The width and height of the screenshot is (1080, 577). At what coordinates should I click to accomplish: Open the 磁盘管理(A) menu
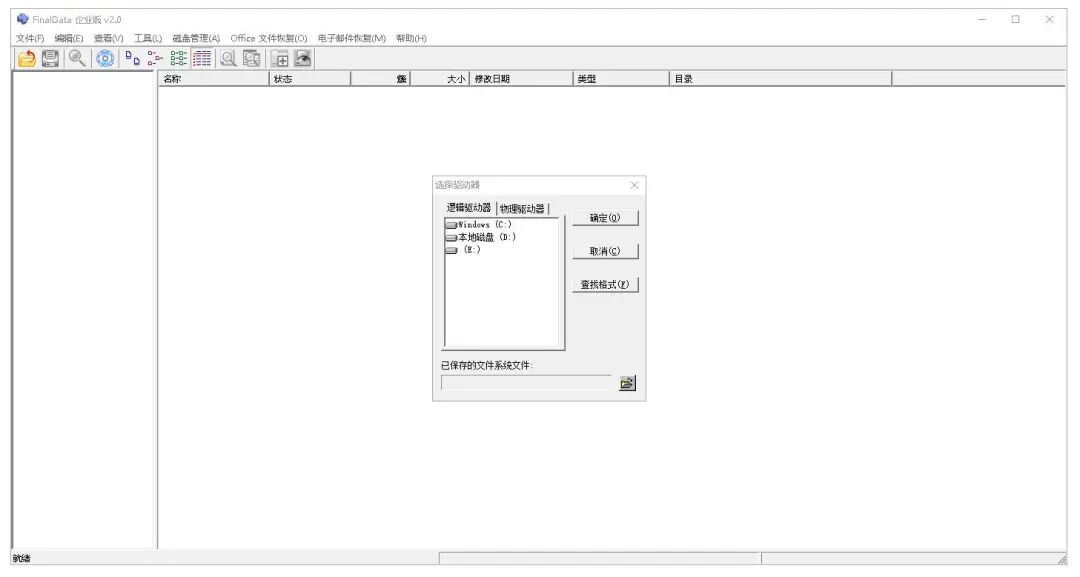(x=196, y=39)
